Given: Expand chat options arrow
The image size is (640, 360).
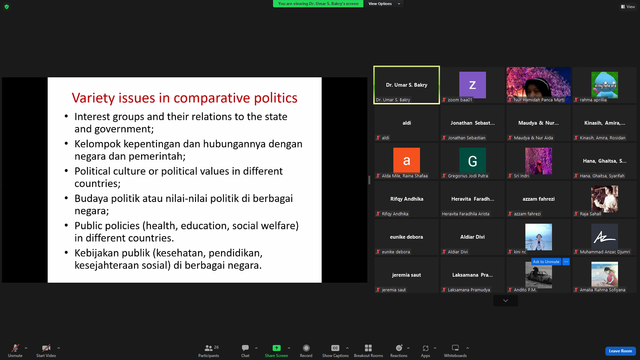Looking at the screenshot, I should (x=256, y=348).
